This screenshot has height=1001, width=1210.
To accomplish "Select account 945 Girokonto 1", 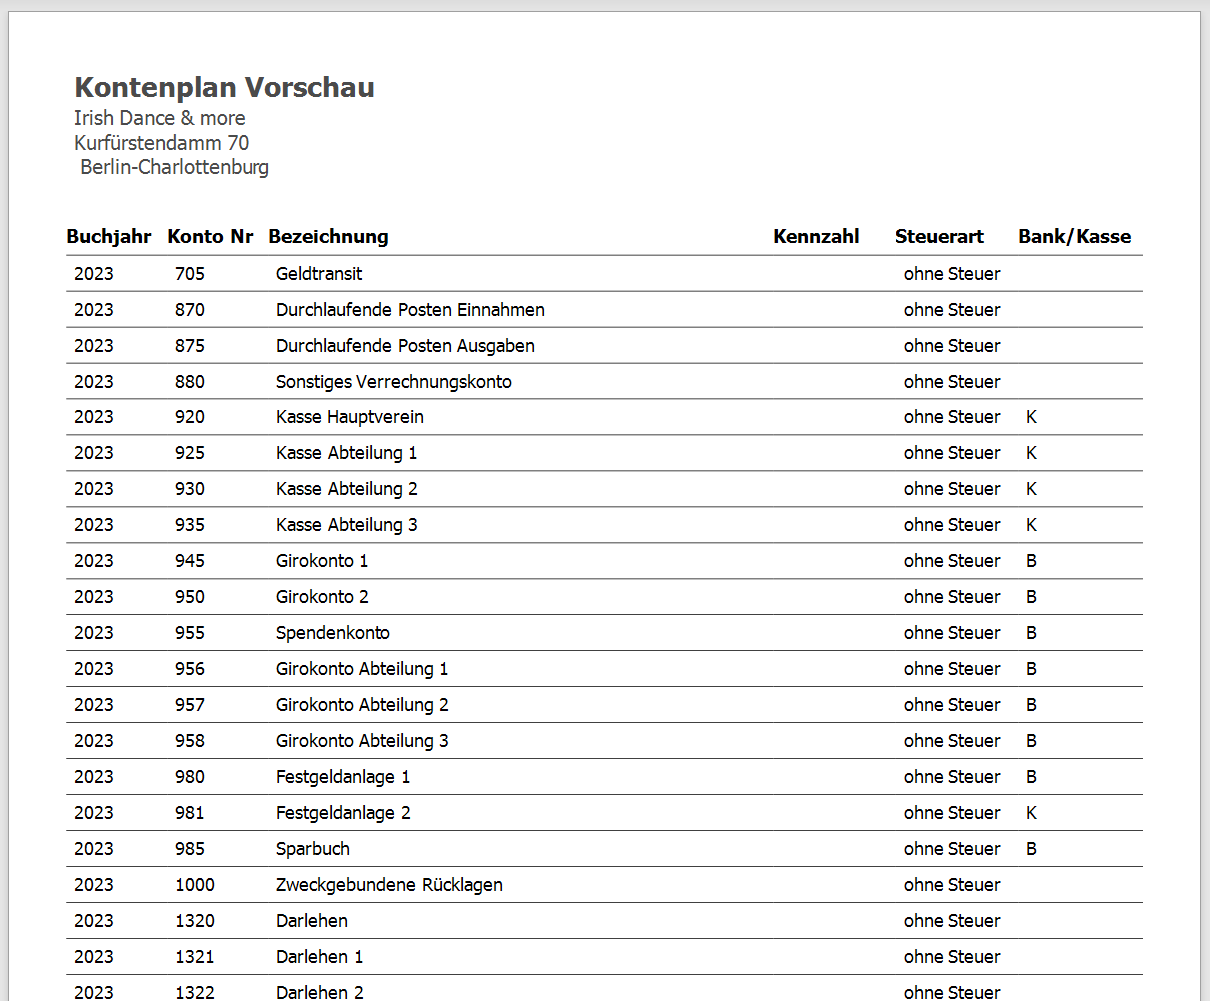I will point(320,561).
